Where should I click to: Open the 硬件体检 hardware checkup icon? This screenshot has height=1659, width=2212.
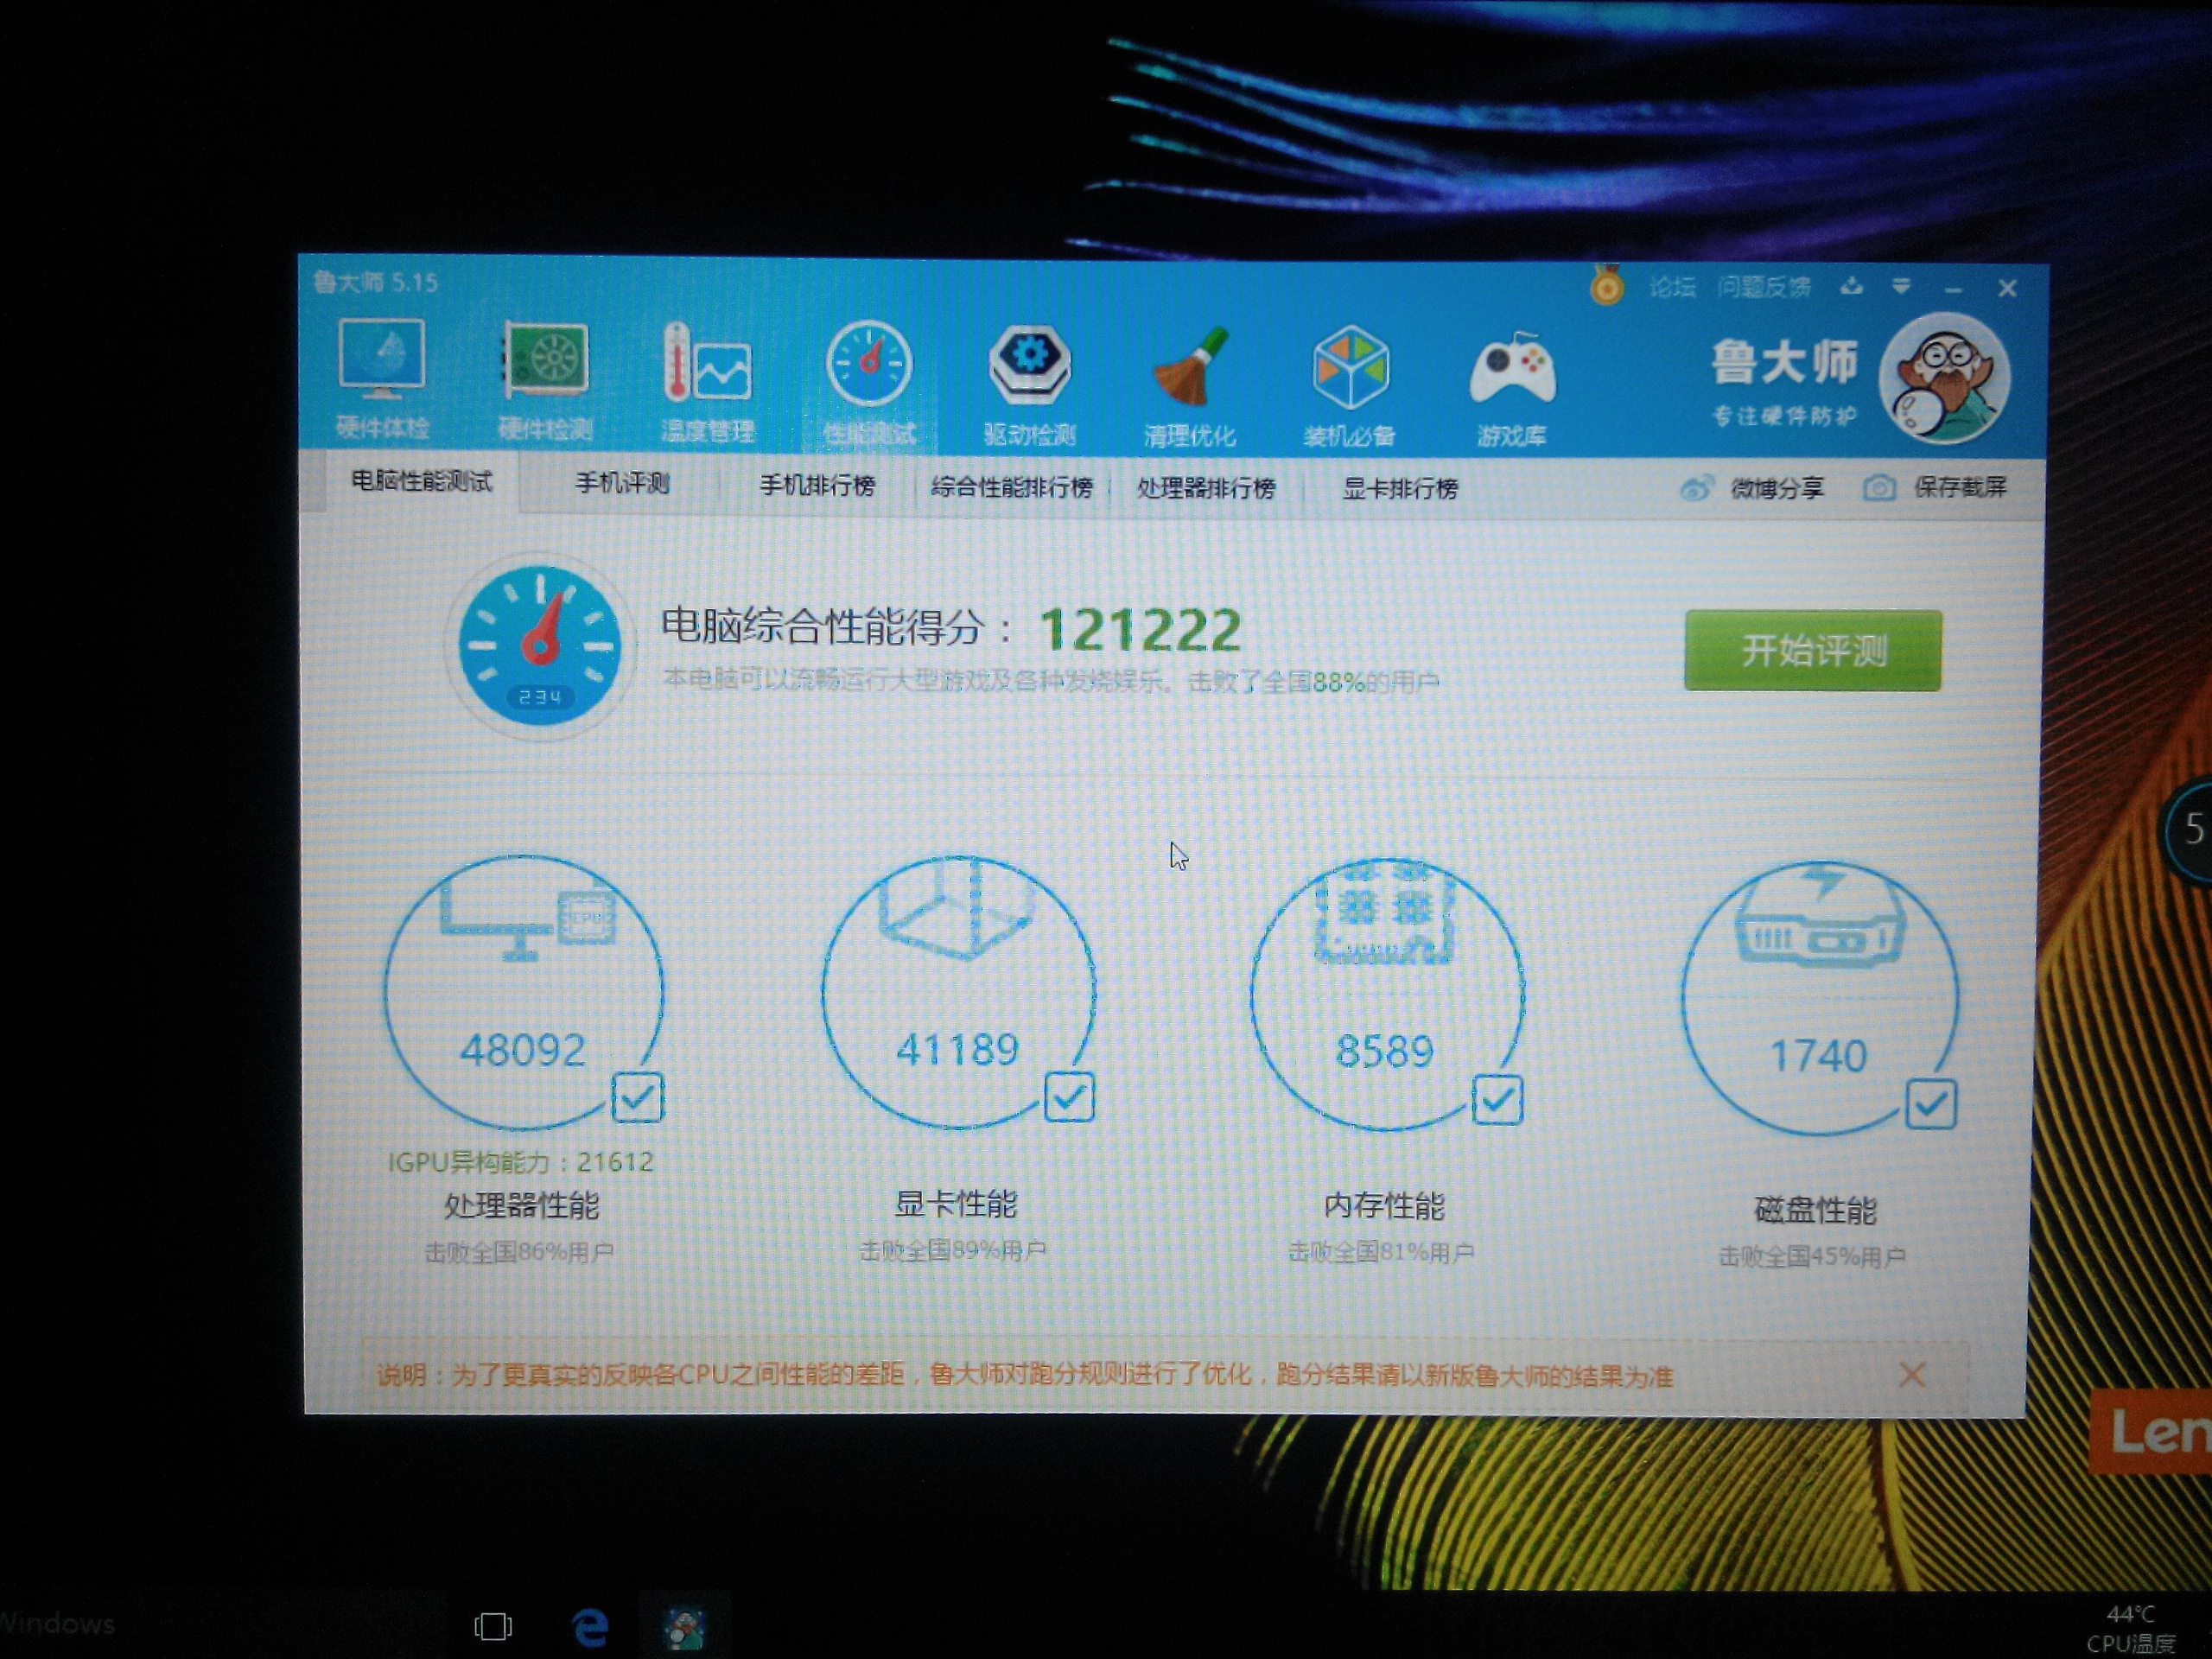coord(382,379)
